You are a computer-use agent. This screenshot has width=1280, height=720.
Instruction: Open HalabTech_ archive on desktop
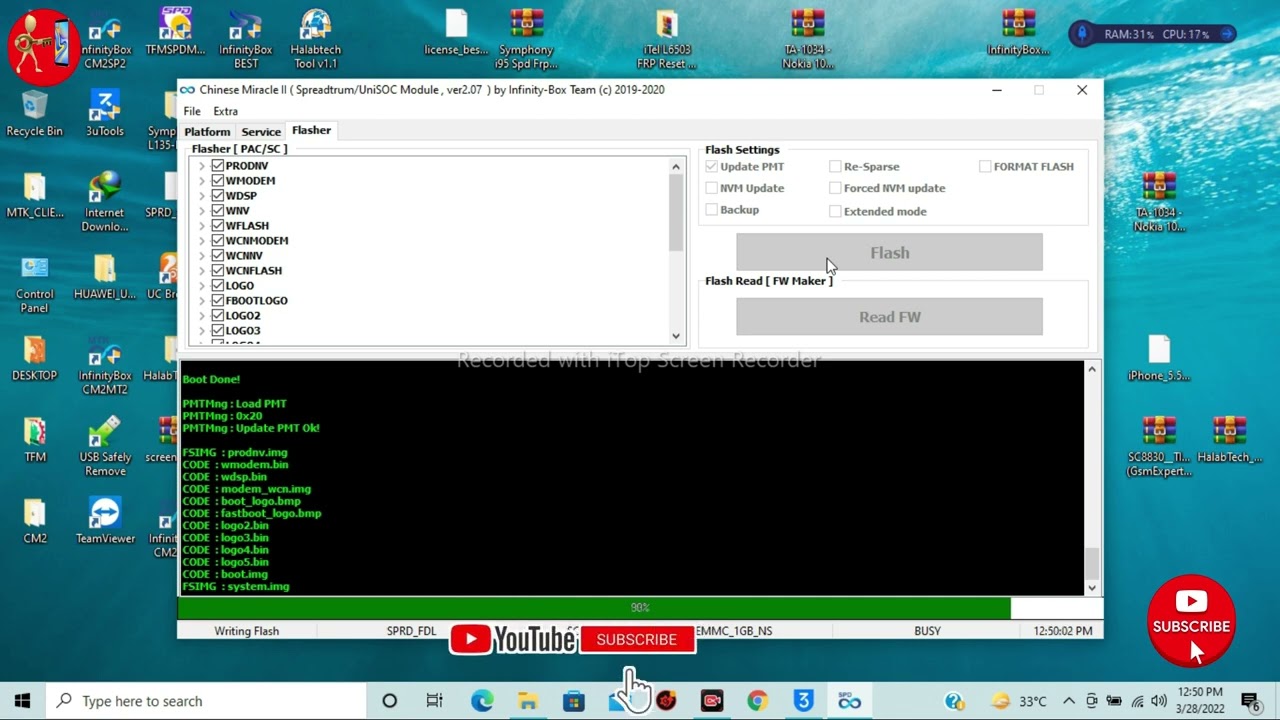coord(1229,440)
